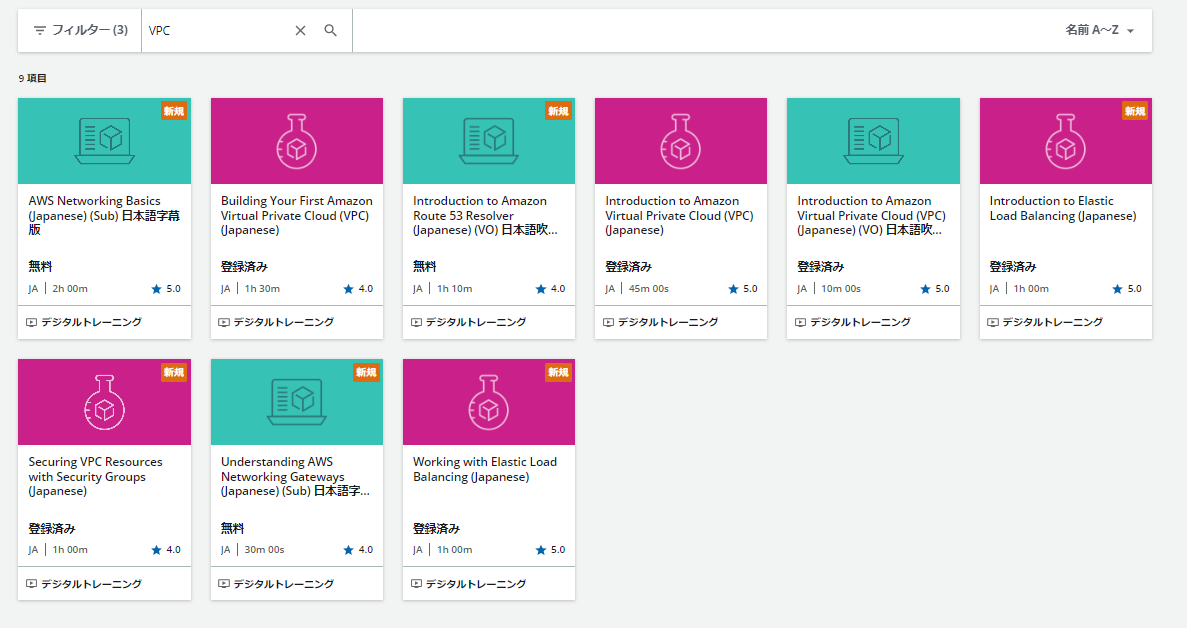Open the filter panel with 3 filters
1187x628 pixels.
[x=80, y=30]
